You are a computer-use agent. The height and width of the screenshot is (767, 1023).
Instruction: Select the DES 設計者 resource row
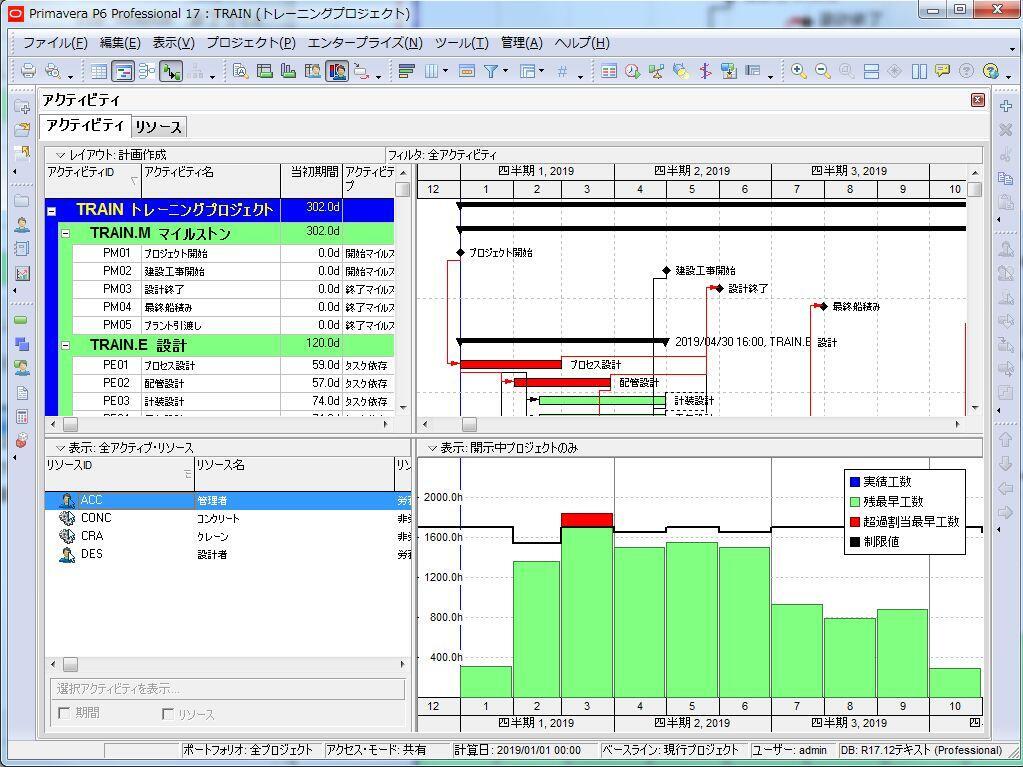[228, 554]
